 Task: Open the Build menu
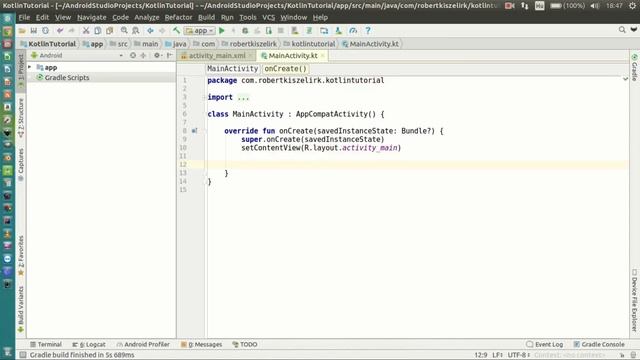click(x=206, y=18)
